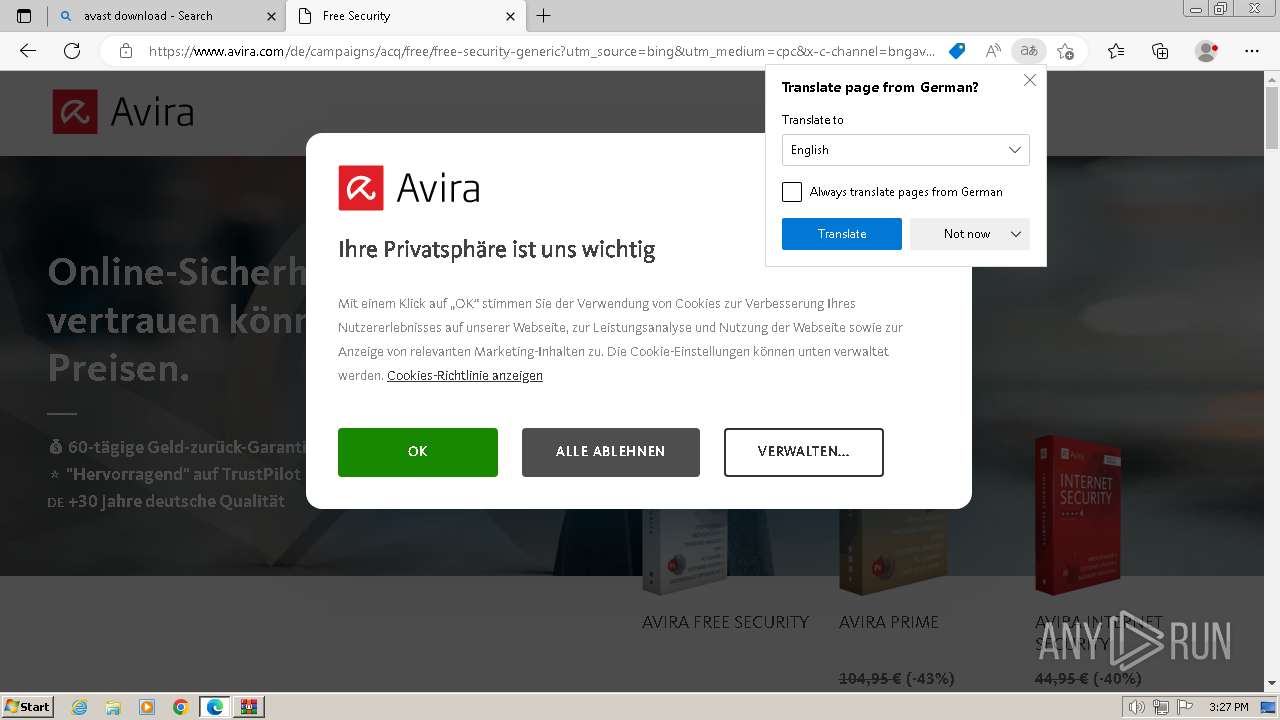Open the Start menu
The width and height of the screenshot is (1280, 720).
point(27,707)
